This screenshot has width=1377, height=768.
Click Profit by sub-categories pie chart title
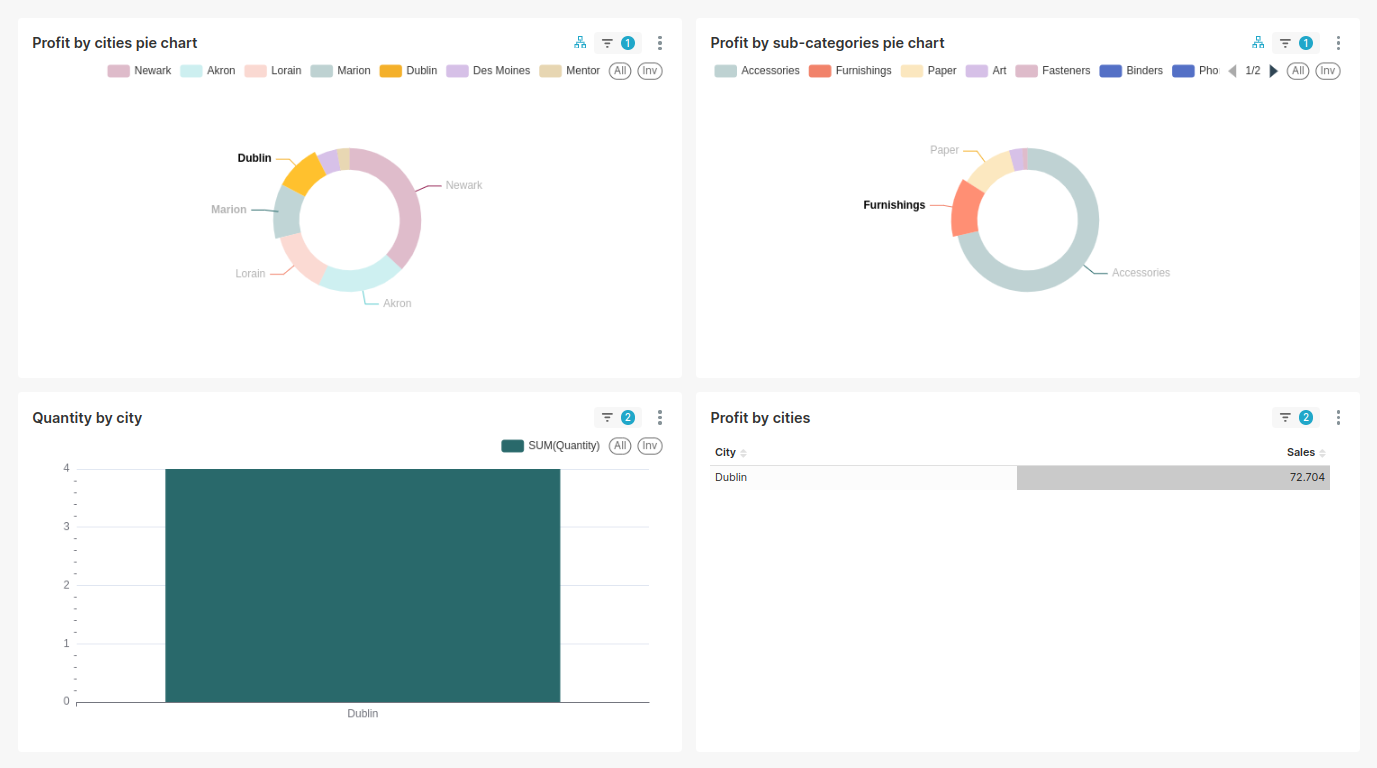[827, 43]
